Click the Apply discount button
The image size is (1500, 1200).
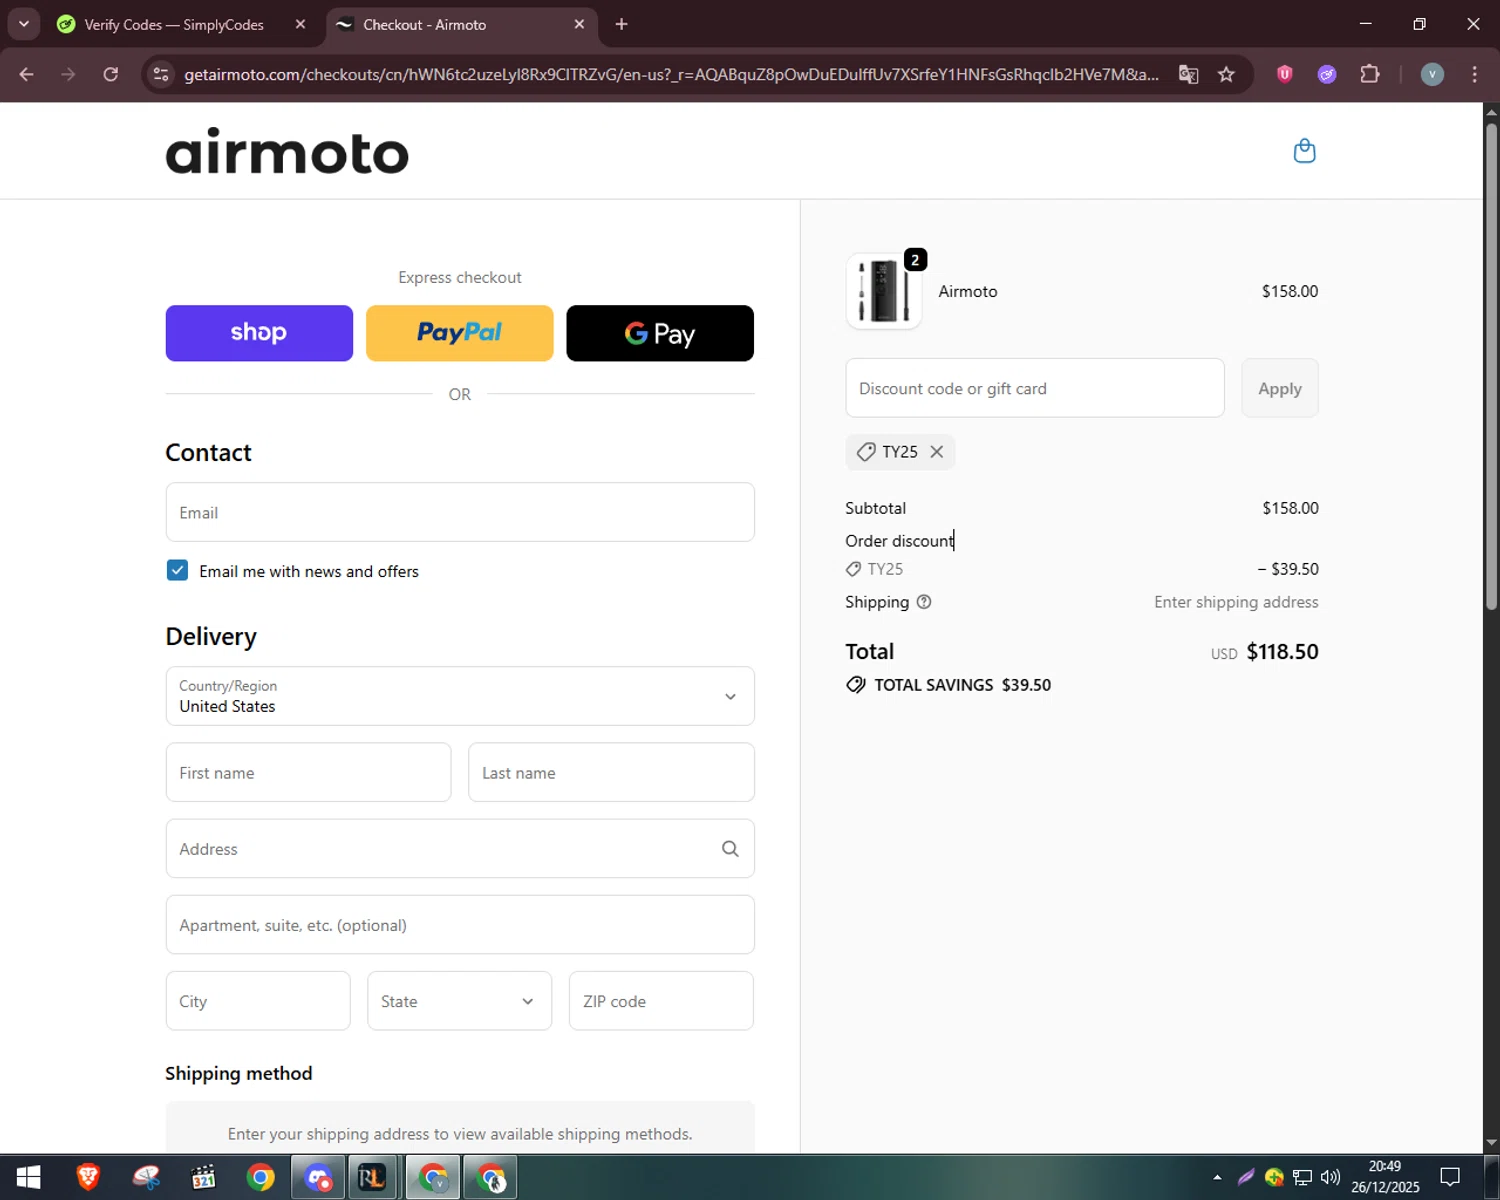pyautogui.click(x=1280, y=388)
